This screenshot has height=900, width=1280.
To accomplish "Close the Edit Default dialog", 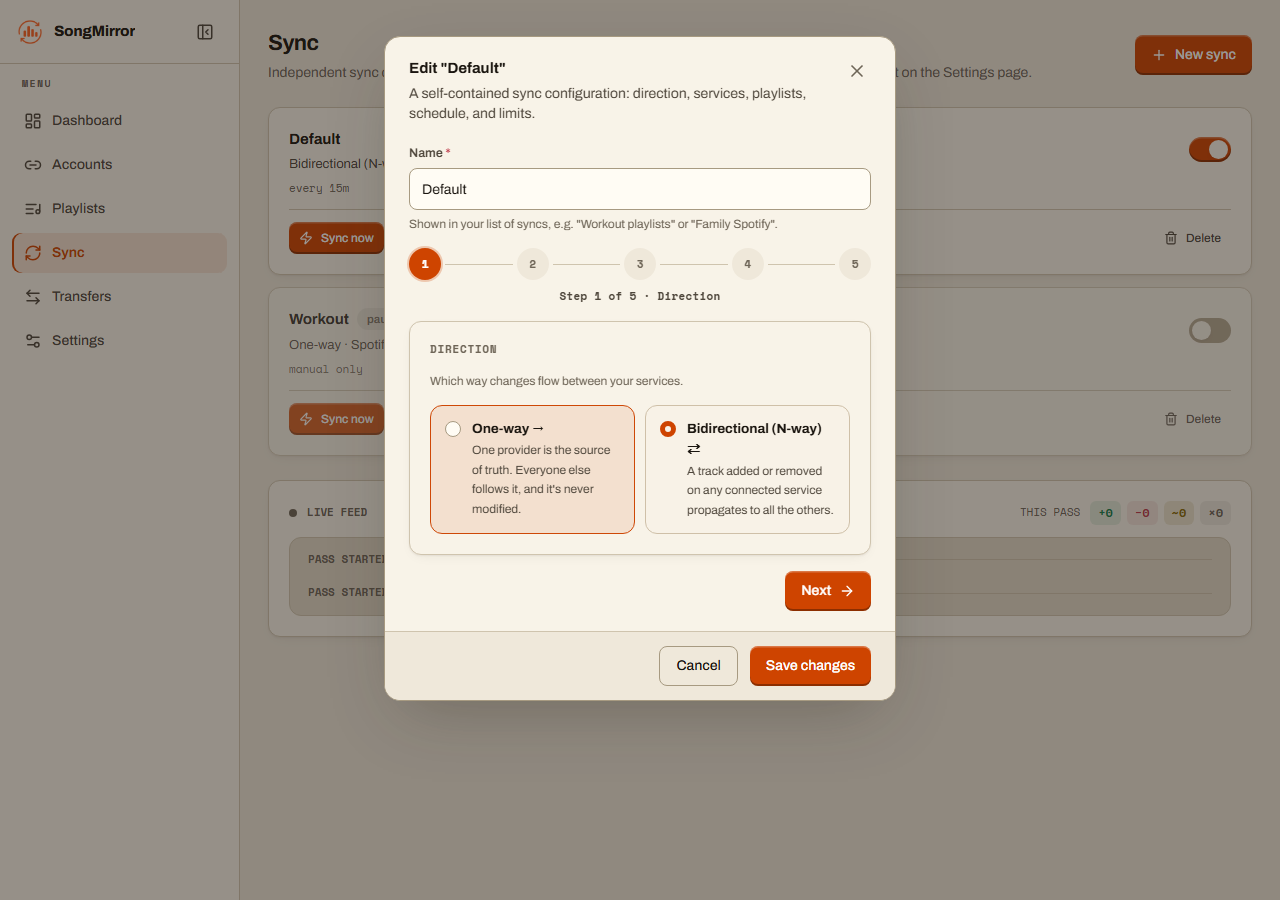I will (857, 71).
